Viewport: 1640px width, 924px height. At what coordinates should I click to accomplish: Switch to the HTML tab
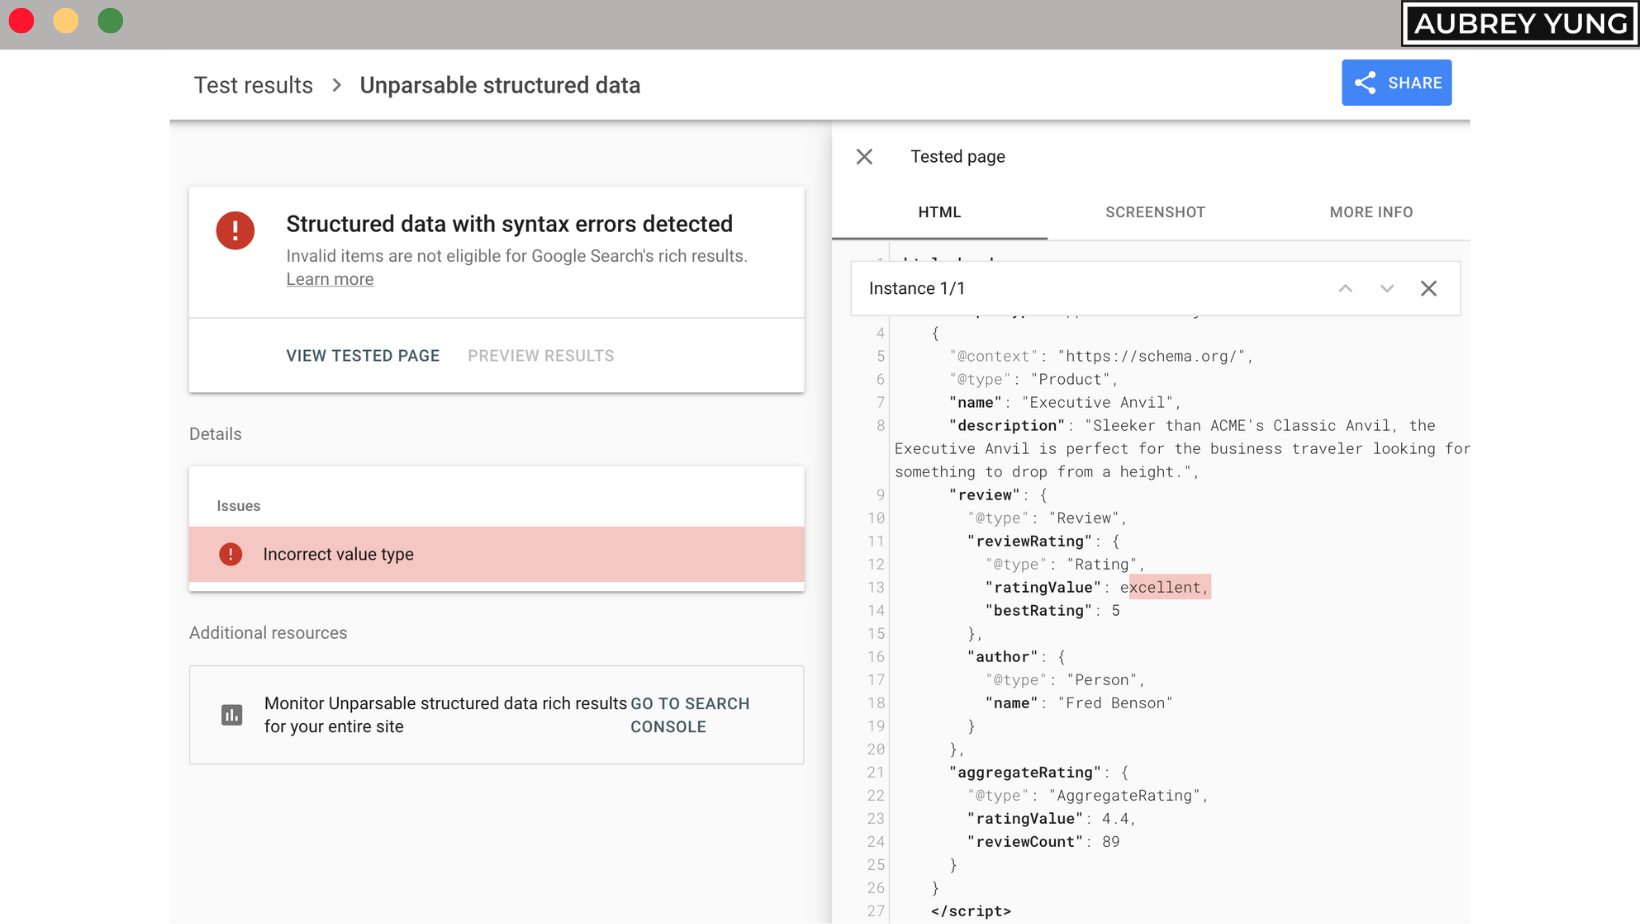[939, 212]
